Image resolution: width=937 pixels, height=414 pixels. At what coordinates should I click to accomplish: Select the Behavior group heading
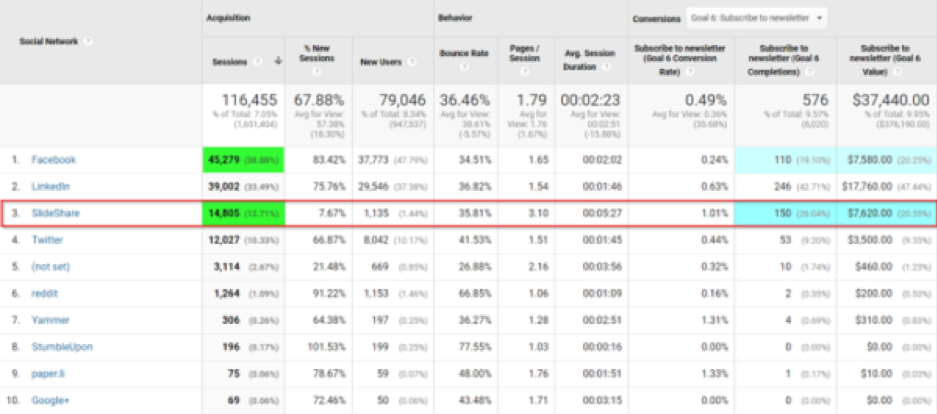click(x=455, y=18)
